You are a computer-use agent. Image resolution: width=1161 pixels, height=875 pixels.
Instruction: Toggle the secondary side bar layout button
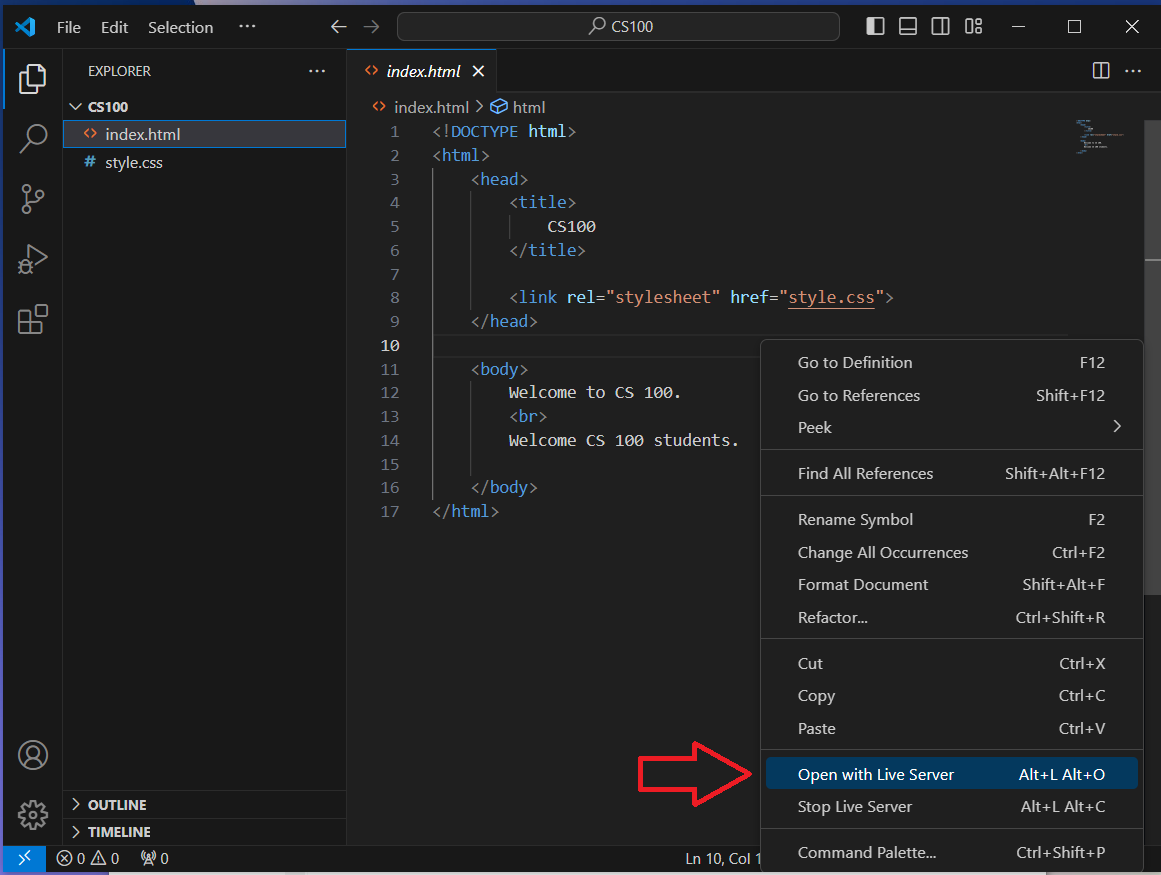pos(941,27)
